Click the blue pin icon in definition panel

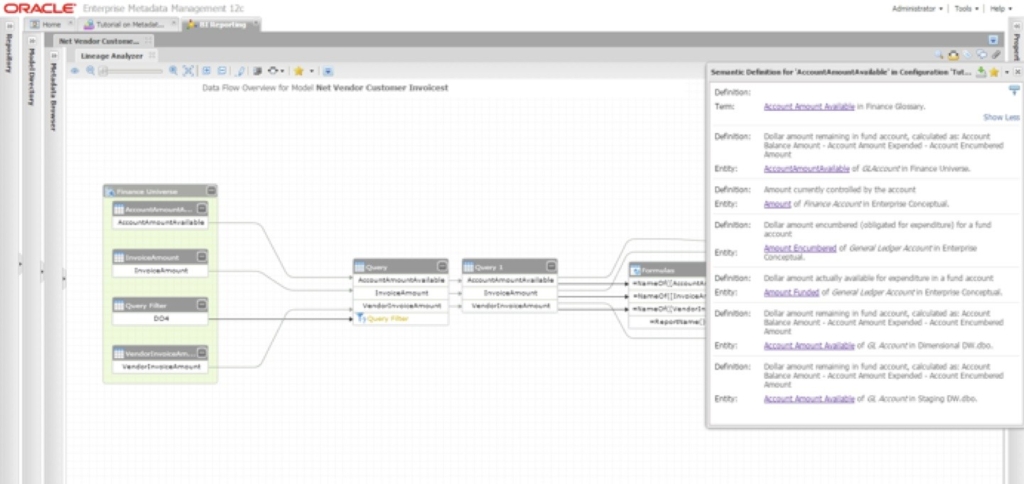(1014, 91)
